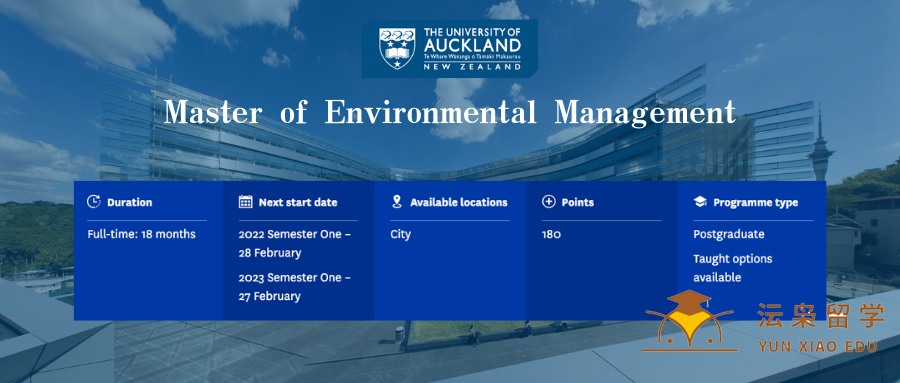Screen dimensions: 900x383
Task: Click the Programme type heading
Action: pos(755,202)
